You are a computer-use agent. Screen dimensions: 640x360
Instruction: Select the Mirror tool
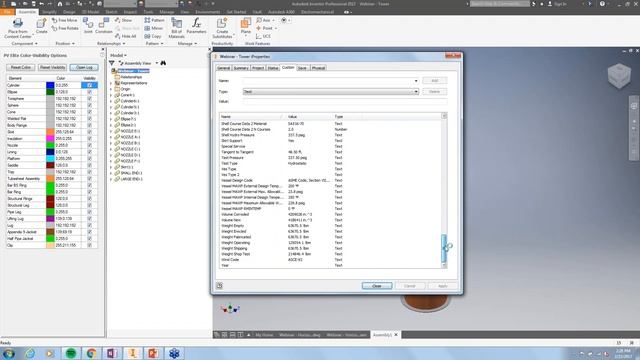[153, 28]
